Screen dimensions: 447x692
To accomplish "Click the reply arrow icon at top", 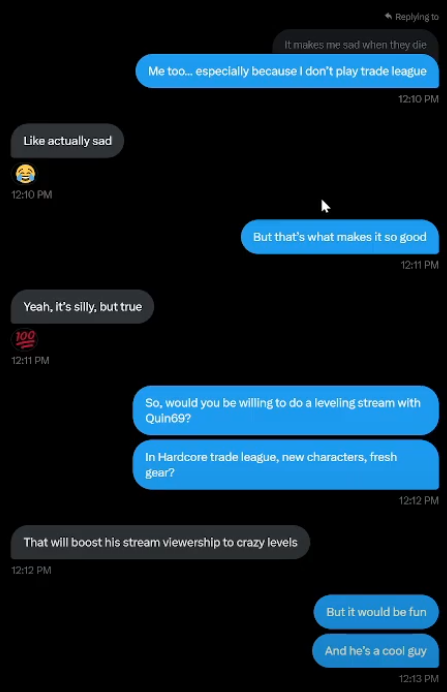I will (388, 17).
